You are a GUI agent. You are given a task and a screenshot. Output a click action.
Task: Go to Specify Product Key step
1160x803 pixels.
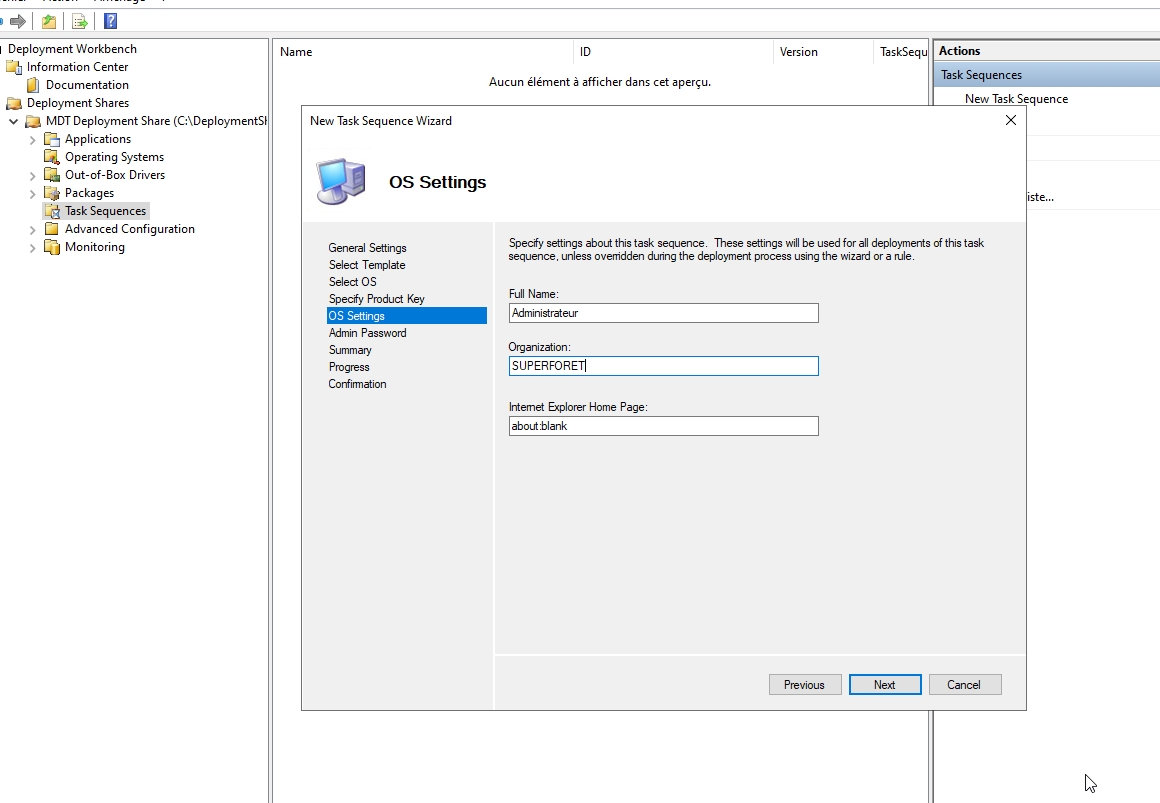(x=377, y=299)
